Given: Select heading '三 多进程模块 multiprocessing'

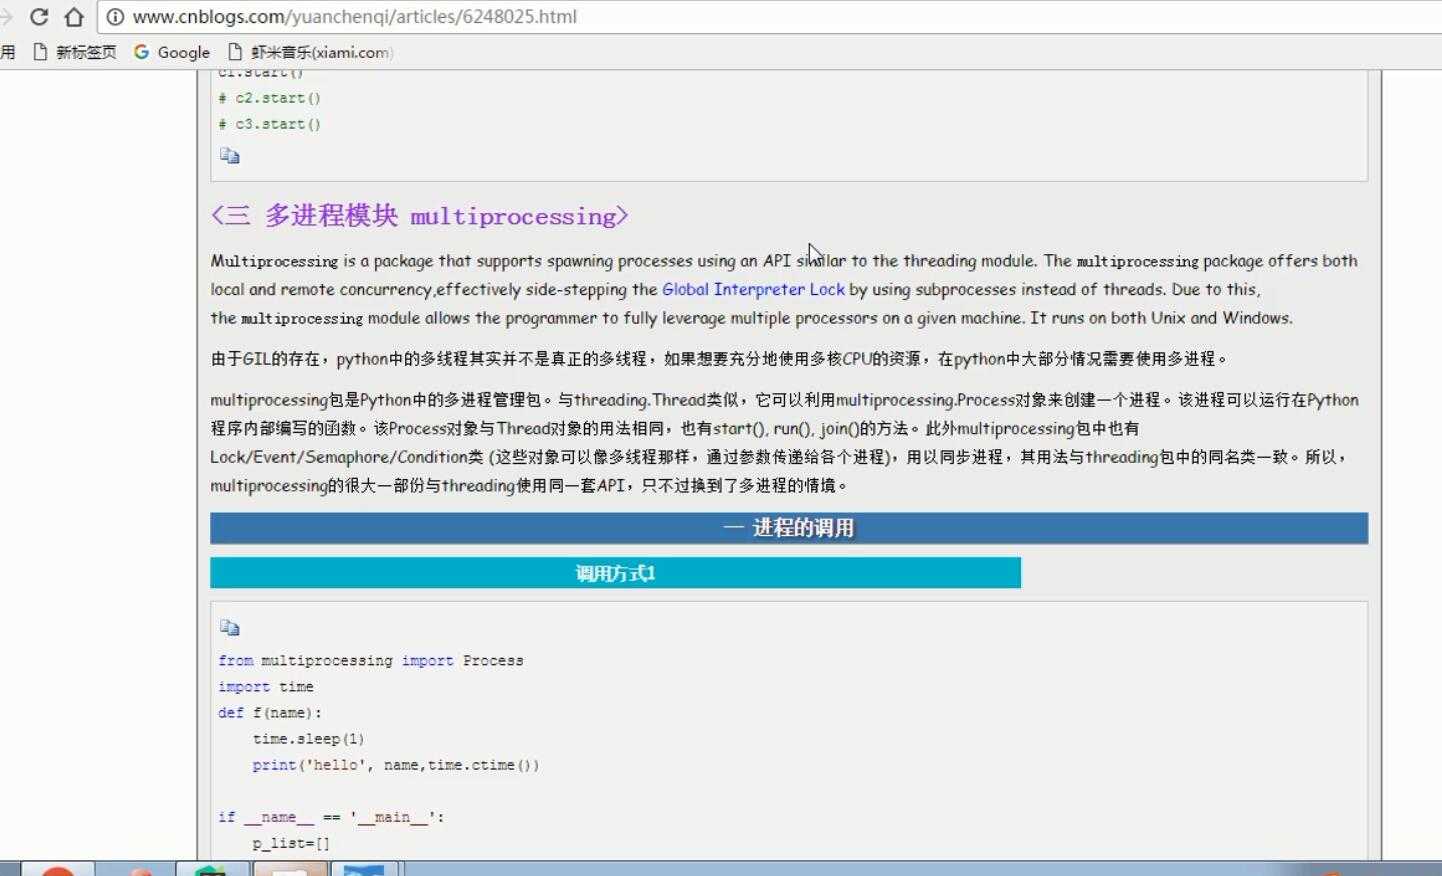Looking at the screenshot, I should tap(420, 215).
